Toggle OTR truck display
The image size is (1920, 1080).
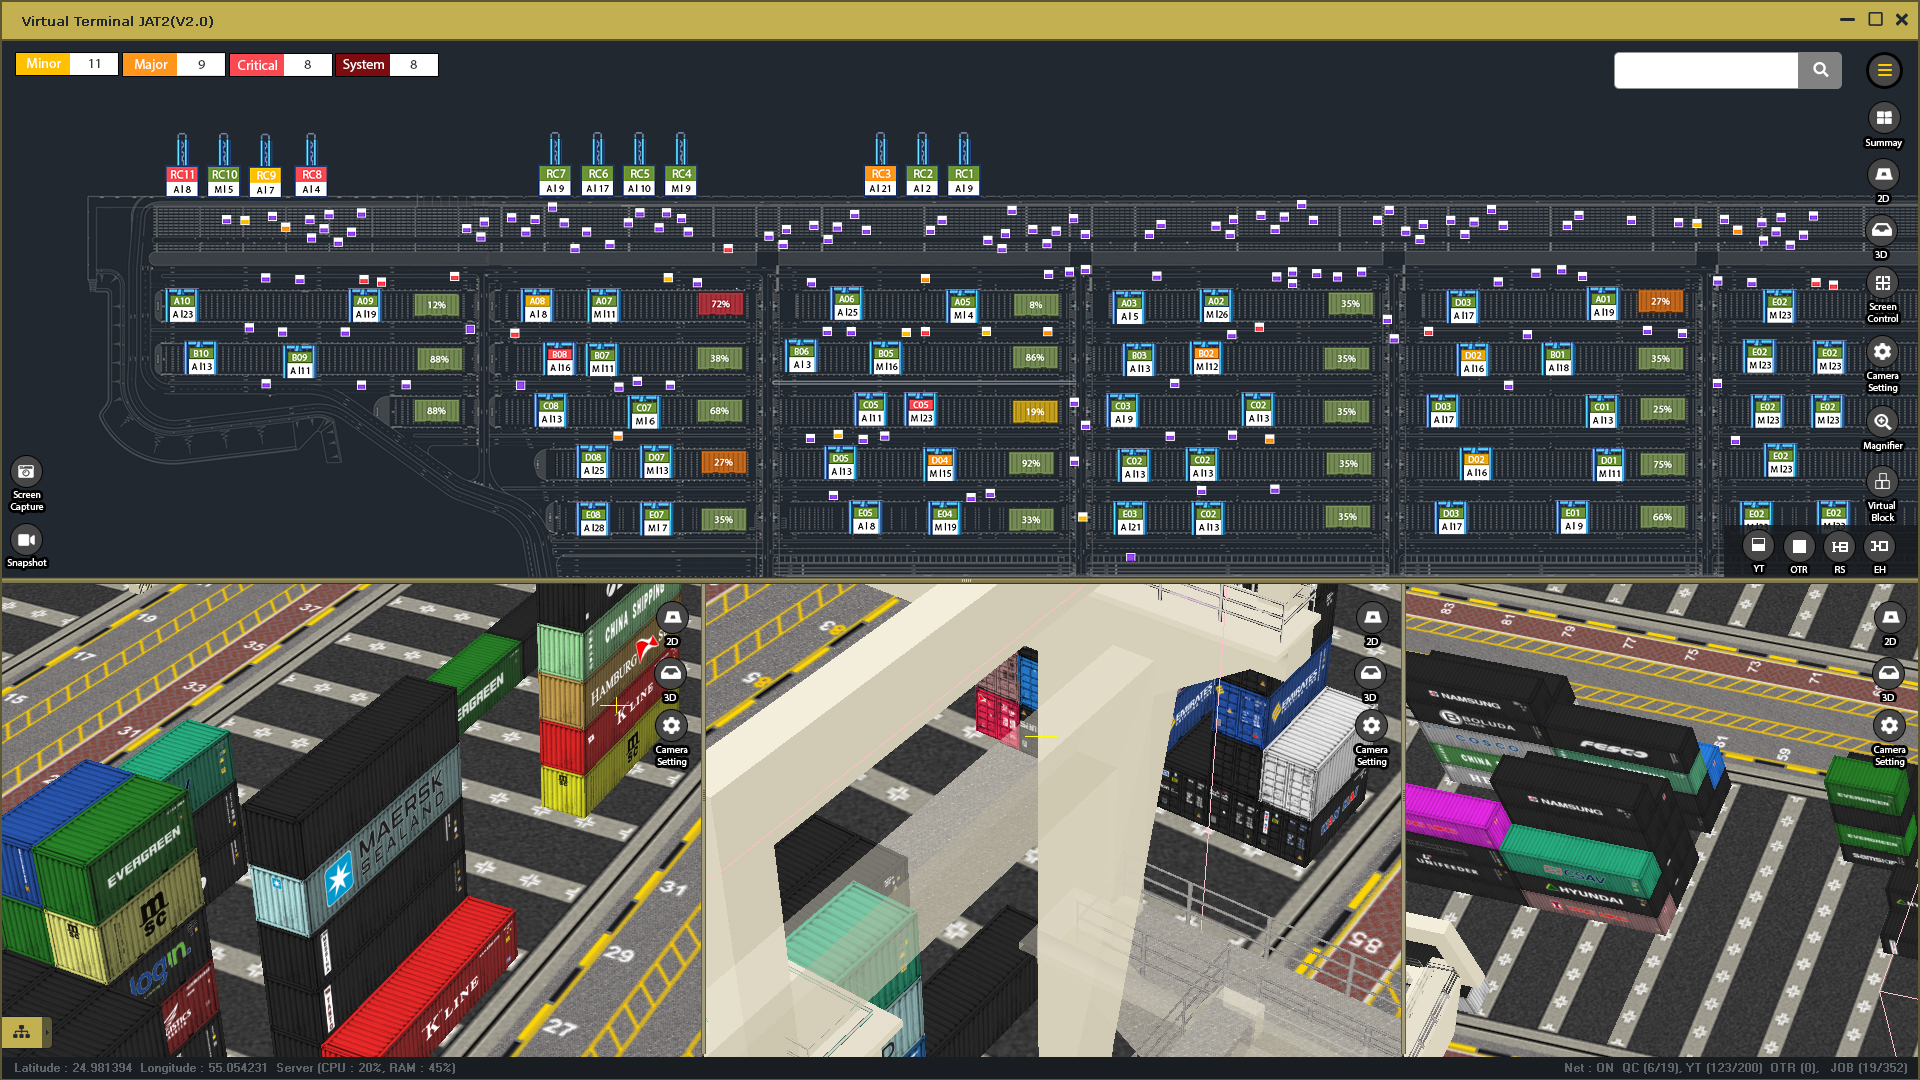coord(1799,546)
